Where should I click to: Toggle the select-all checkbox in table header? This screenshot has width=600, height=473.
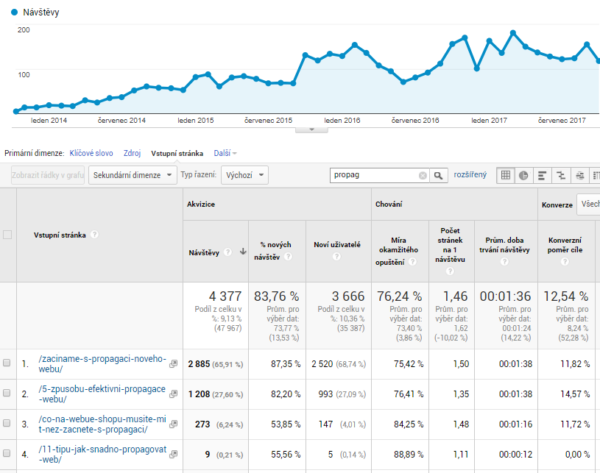[8, 235]
